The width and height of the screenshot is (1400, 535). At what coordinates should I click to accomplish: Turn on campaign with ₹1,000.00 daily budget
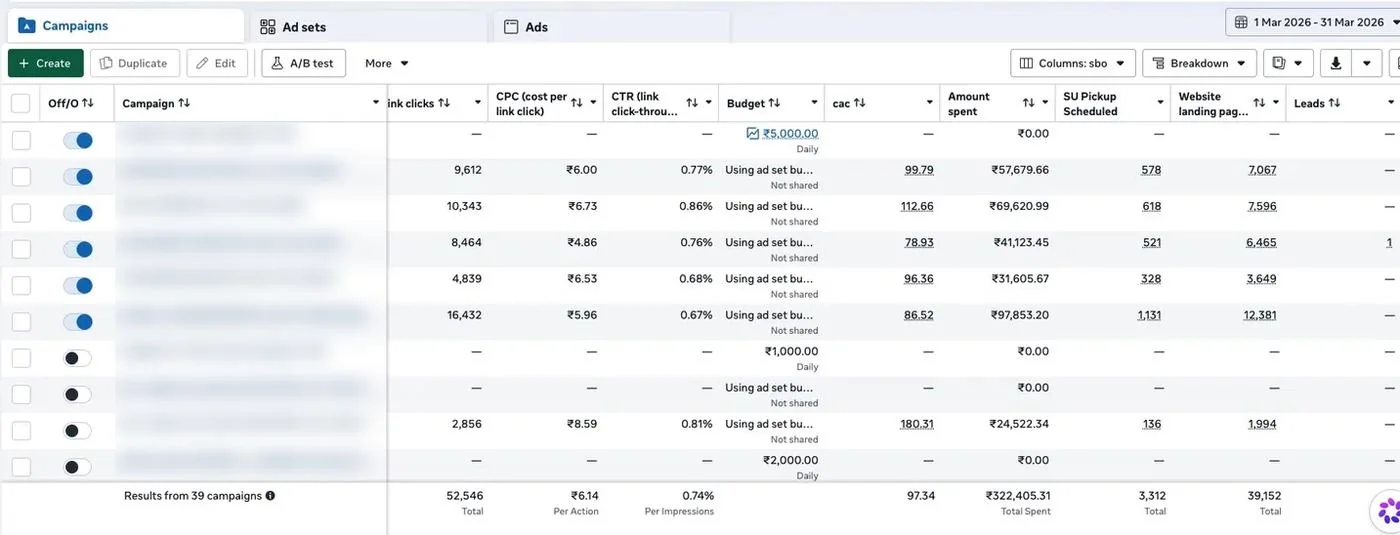[77, 358]
